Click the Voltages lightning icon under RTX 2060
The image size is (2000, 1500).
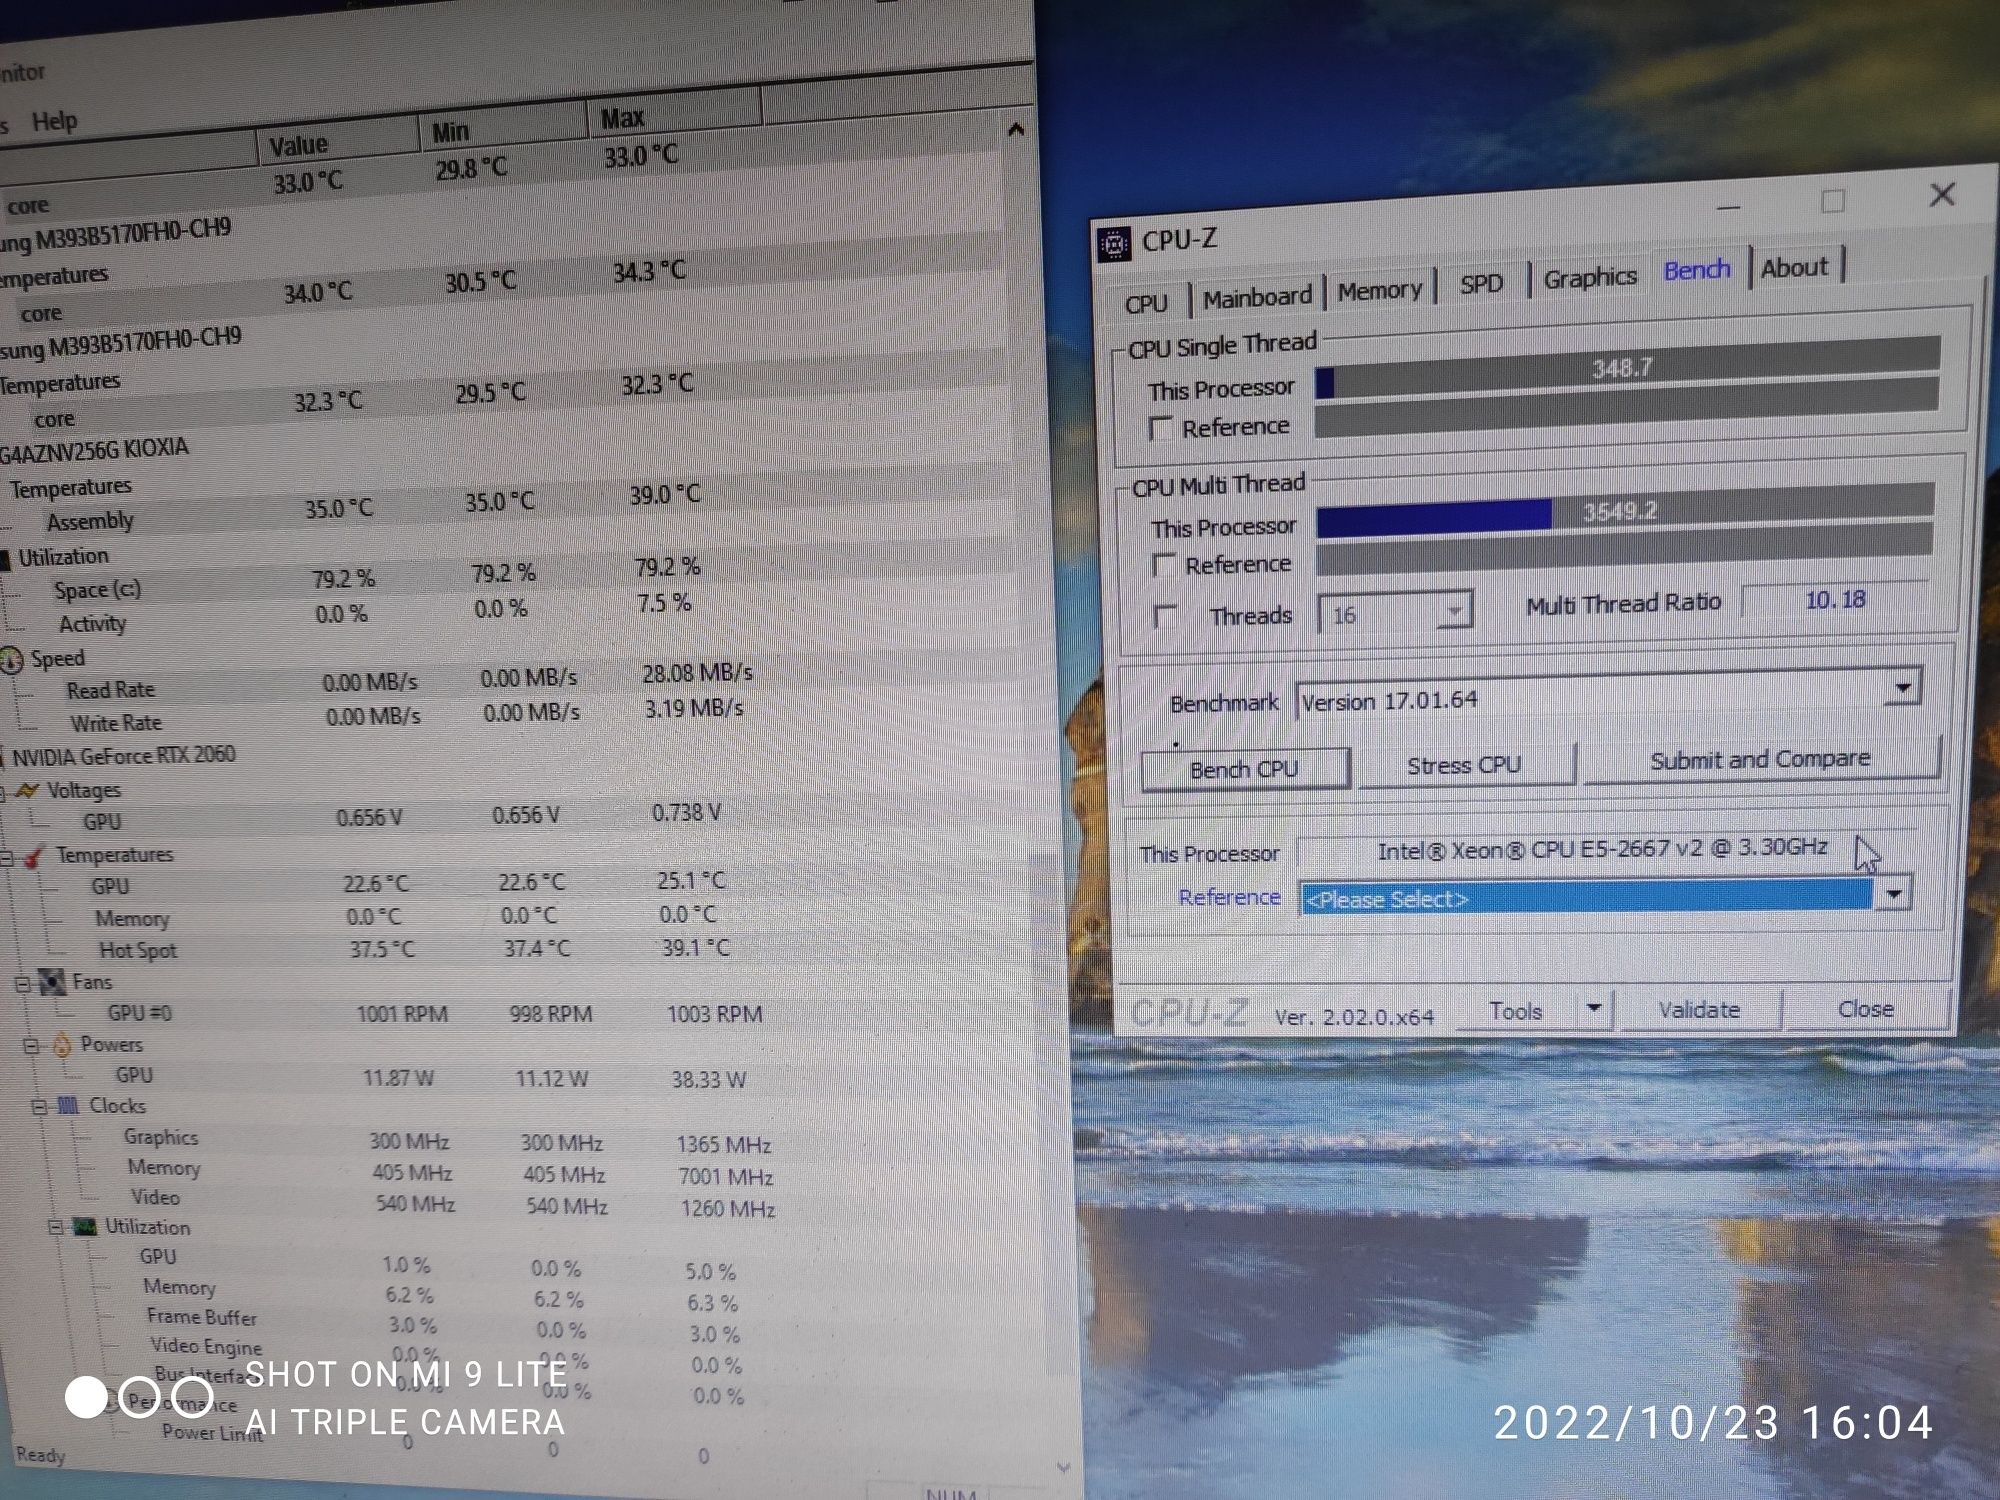[27, 791]
